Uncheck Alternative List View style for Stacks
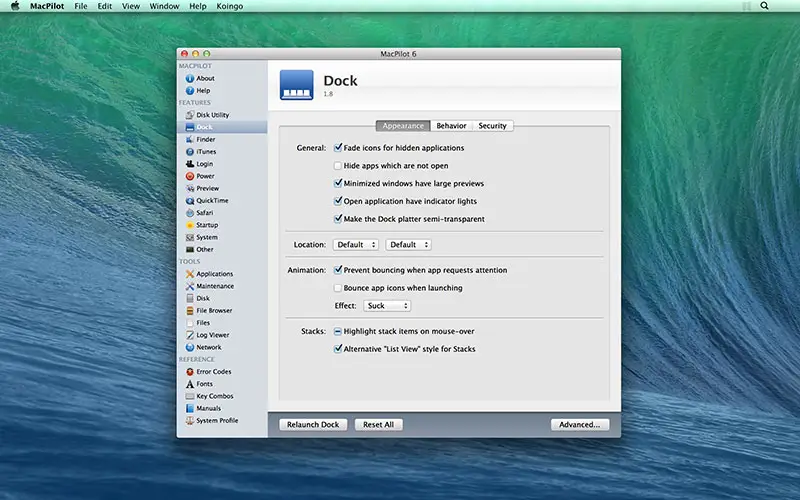800x500 pixels. (x=338, y=349)
